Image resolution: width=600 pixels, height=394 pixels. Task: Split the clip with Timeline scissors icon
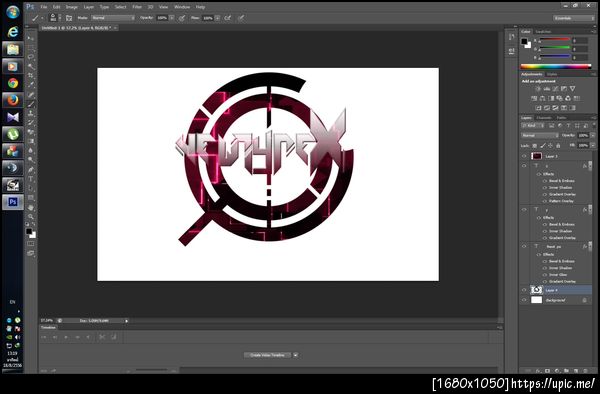click(x=102, y=337)
